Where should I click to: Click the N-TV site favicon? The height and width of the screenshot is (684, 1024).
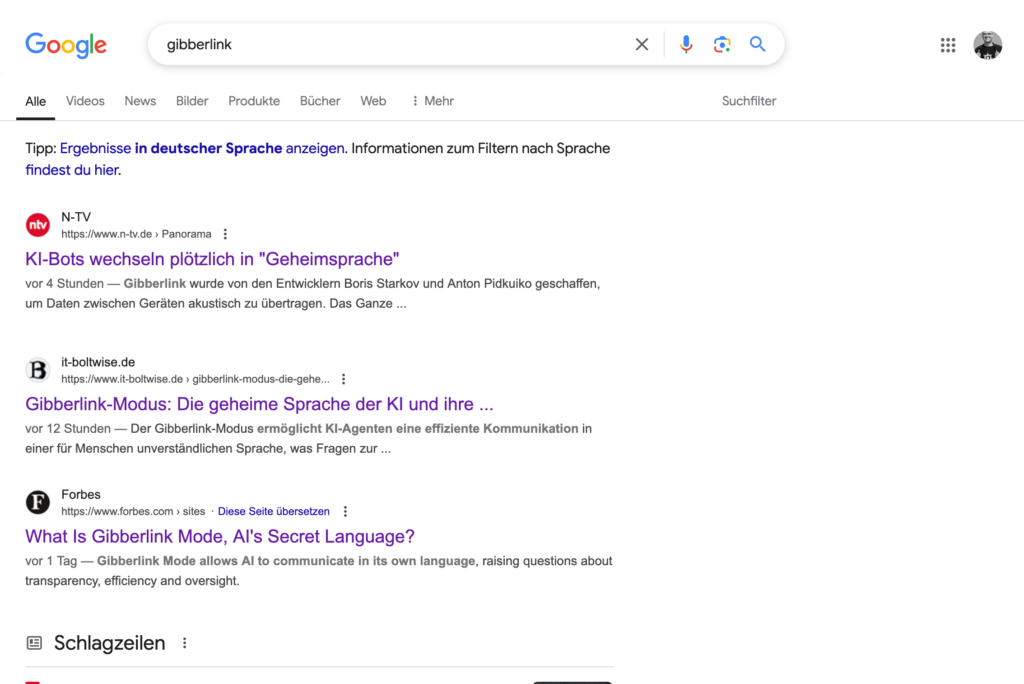(x=38, y=225)
